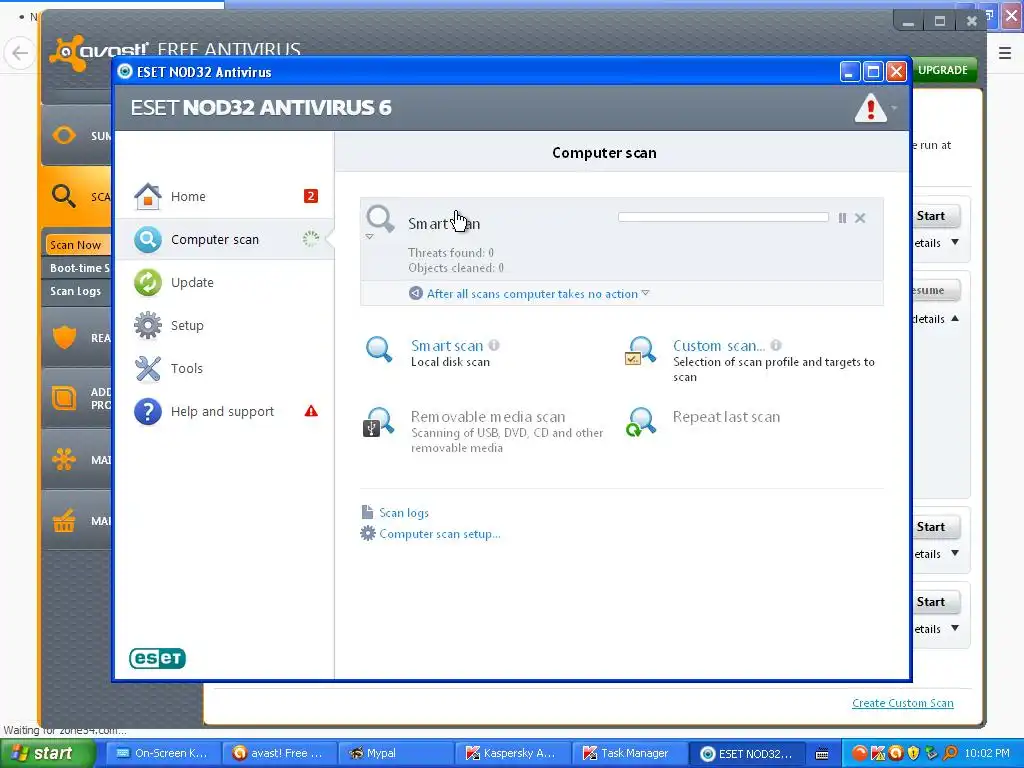Image resolution: width=1024 pixels, height=768 pixels.
Task: Open Help and support in ESET
Action: click(224, 411)
